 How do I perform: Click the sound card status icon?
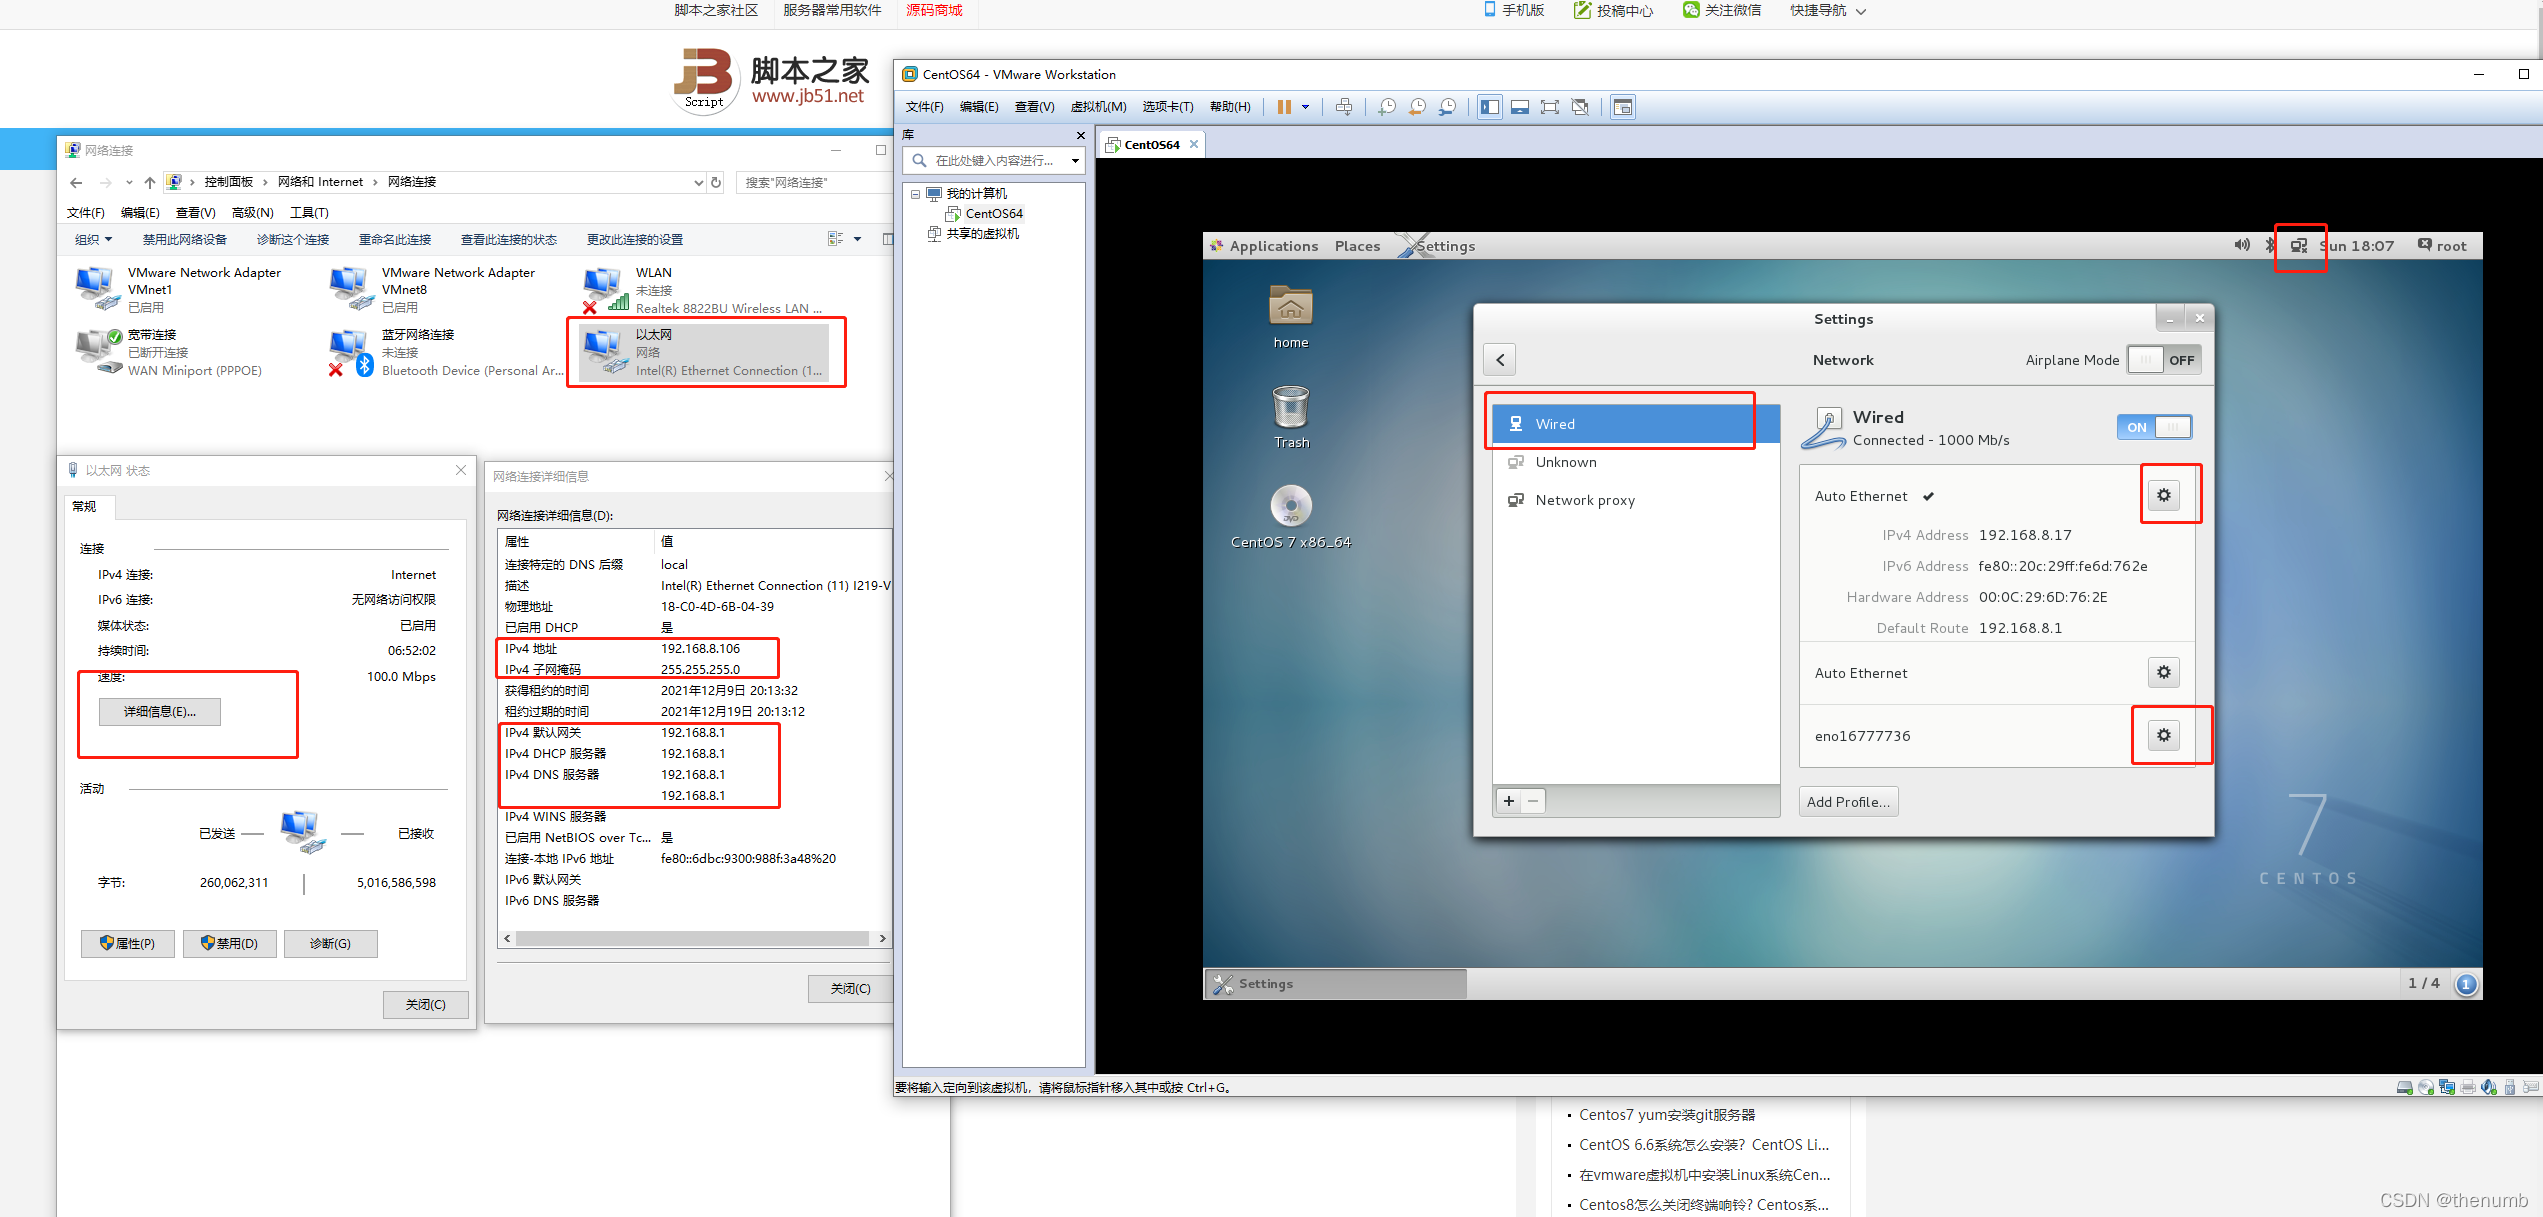click(2489, 1087)
